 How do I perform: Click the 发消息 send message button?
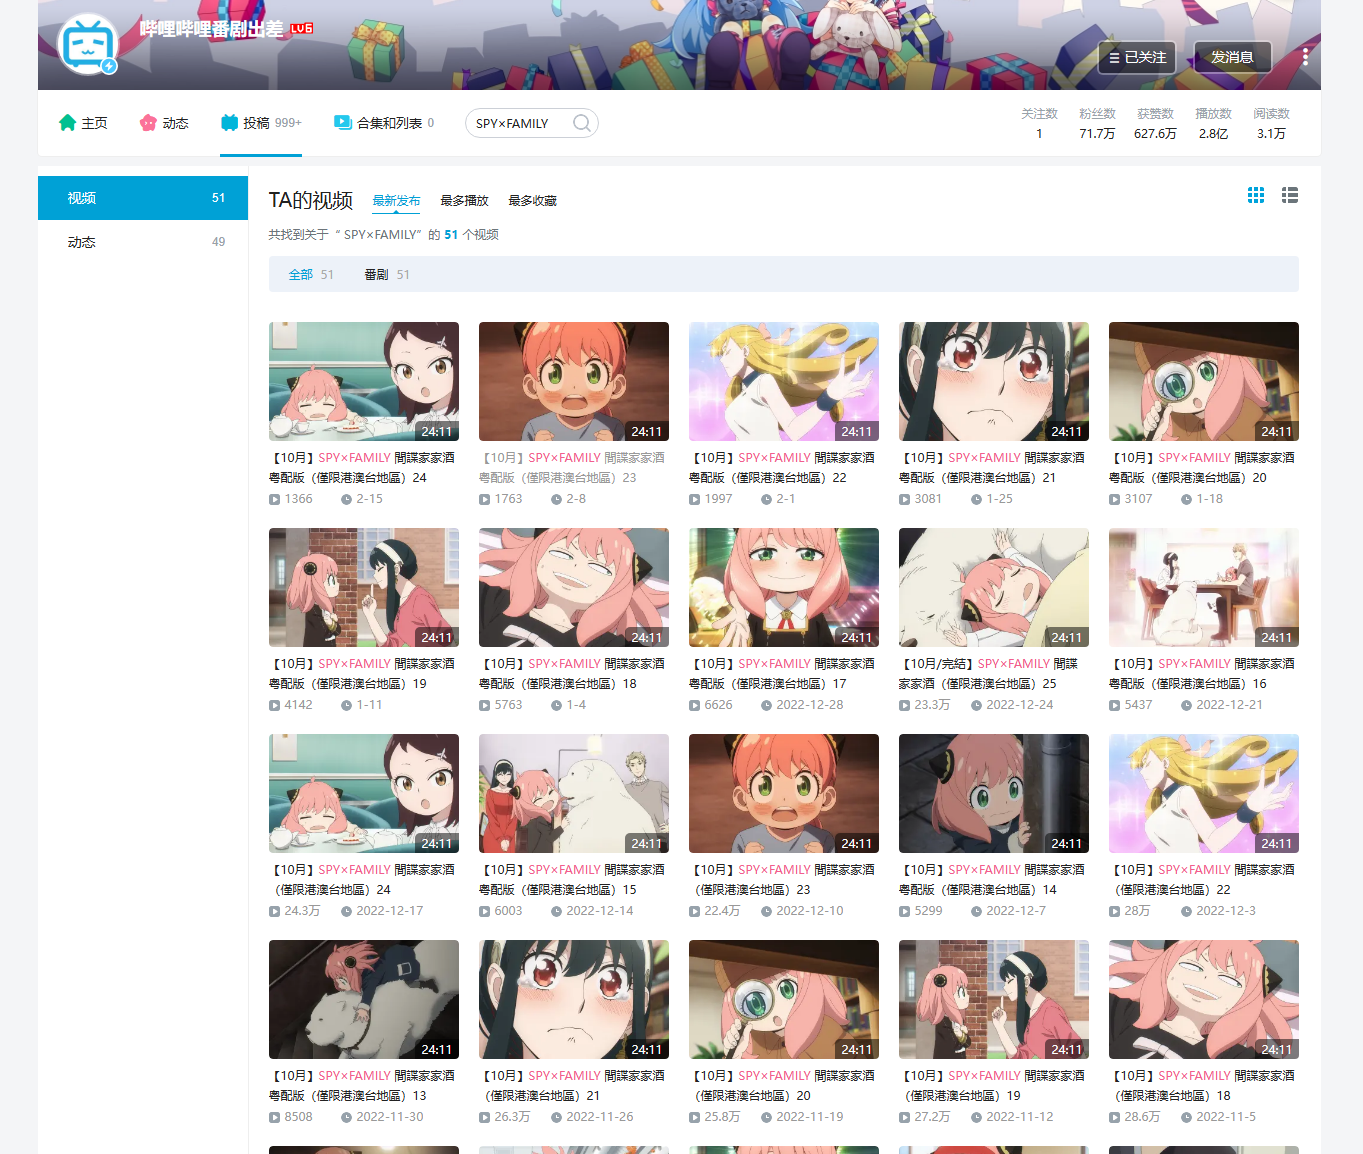pyautogui.click(x=1232, y=57)
